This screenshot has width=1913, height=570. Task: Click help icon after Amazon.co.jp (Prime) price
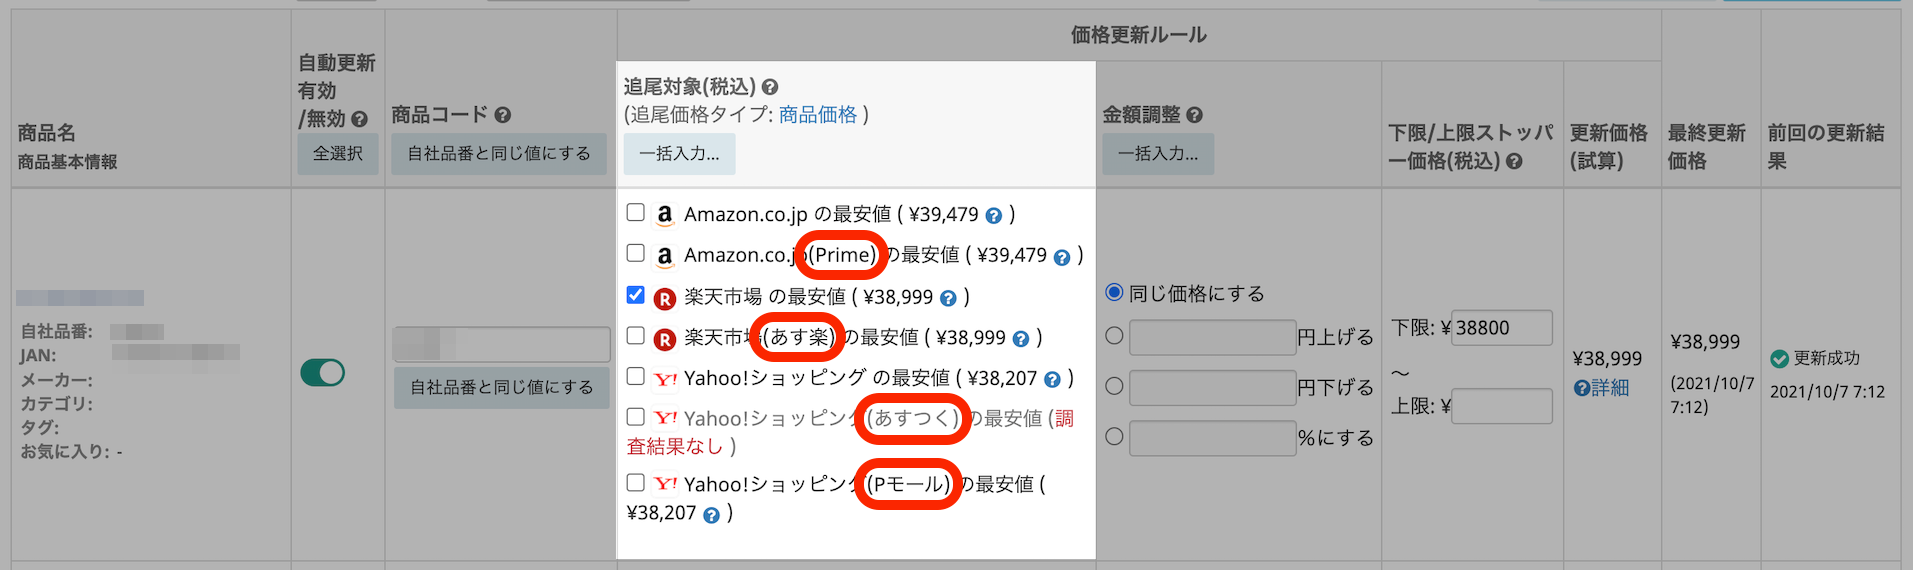point(1062,257)
